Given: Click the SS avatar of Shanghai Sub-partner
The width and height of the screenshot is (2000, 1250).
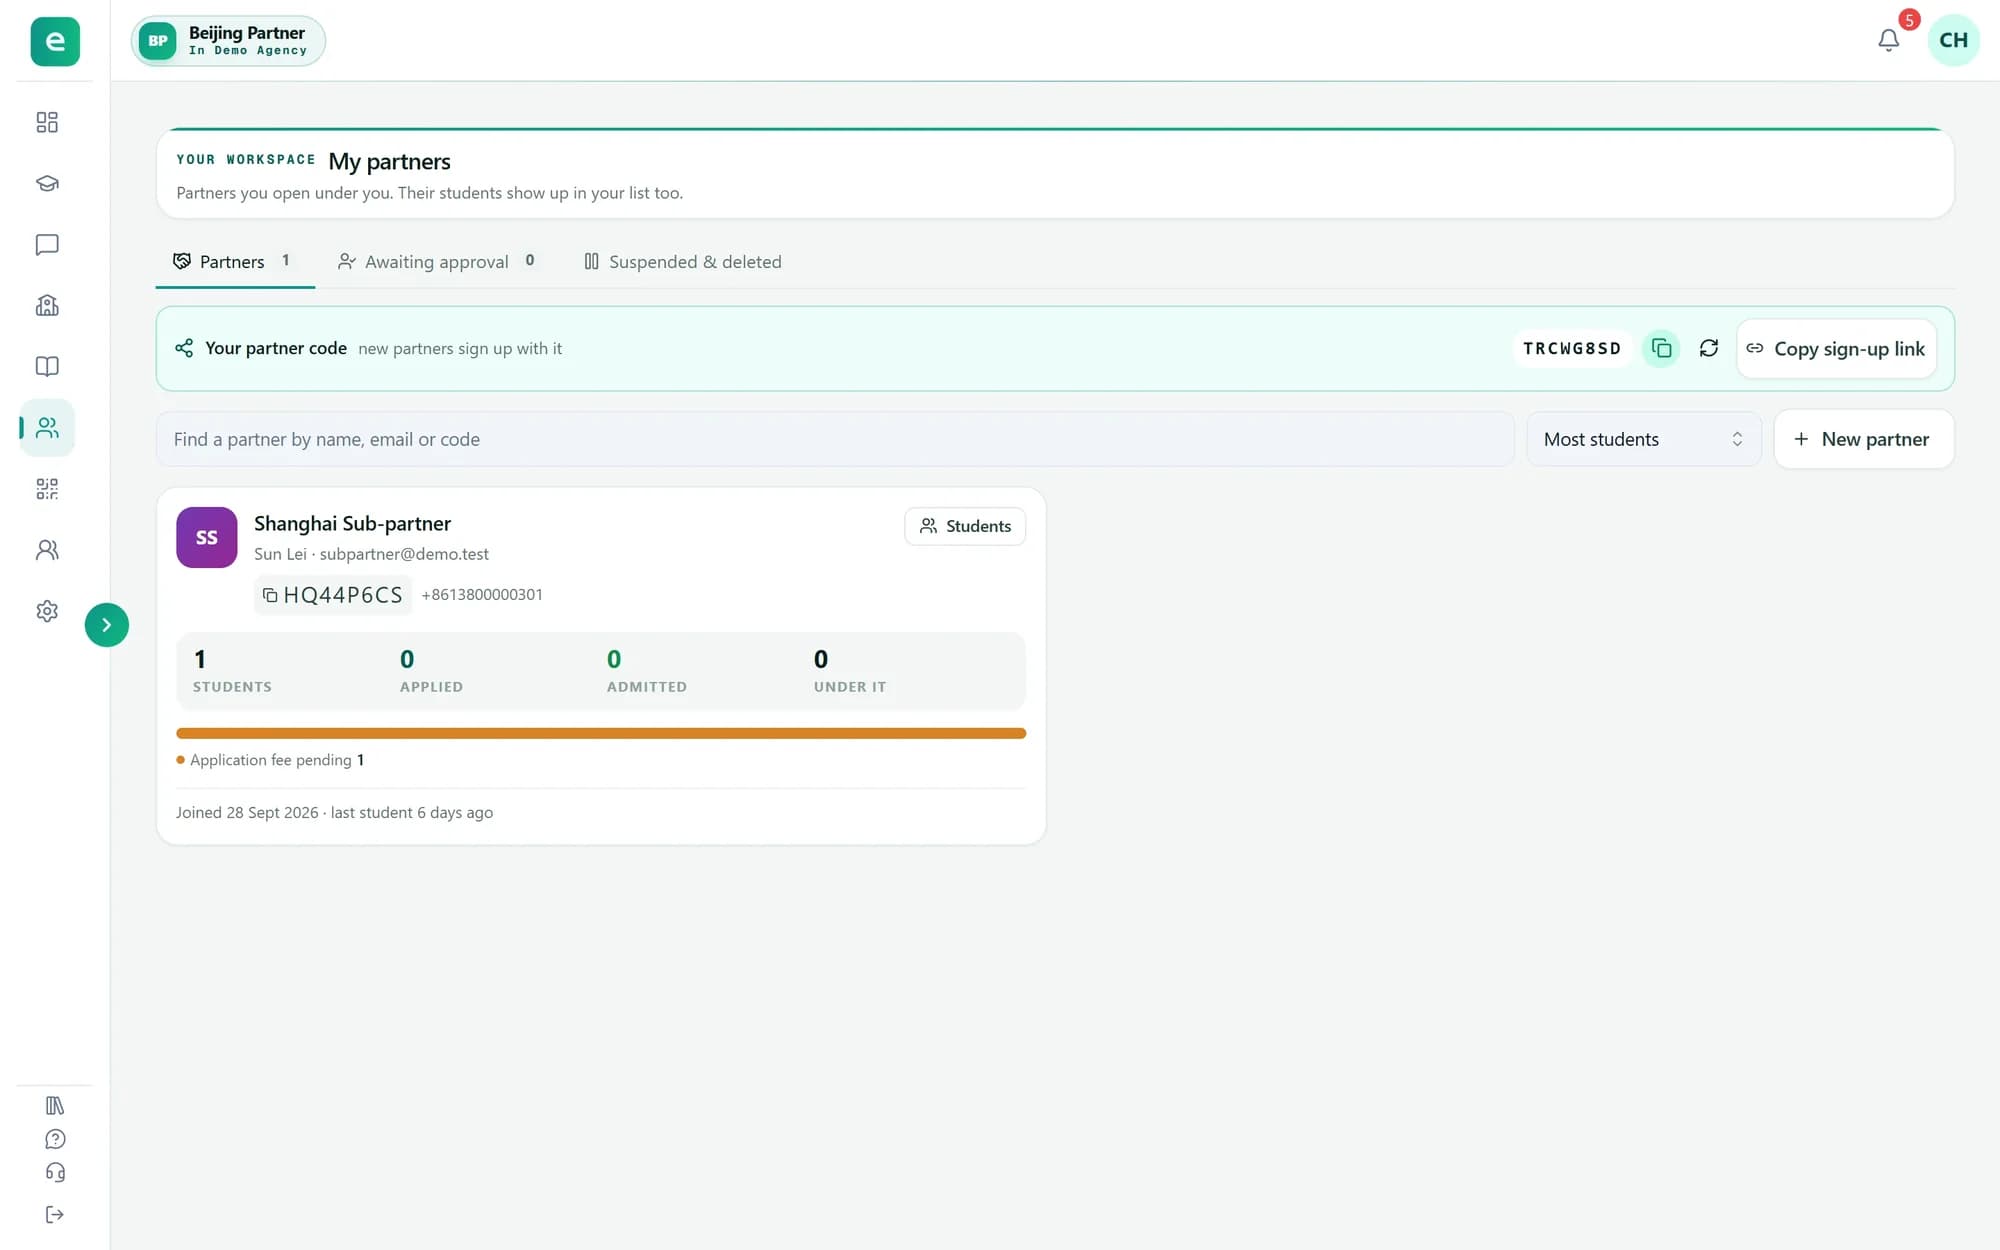Looking at the screenshot, I should click(x=207, y=537).
